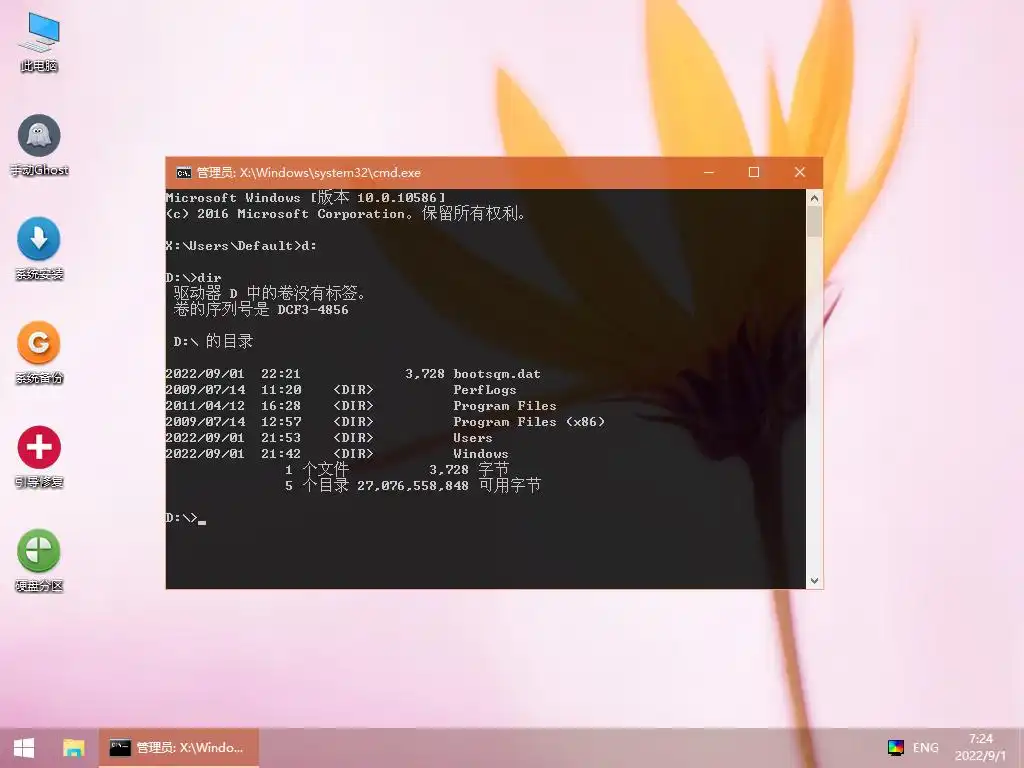
Task: Click the Program Files (x86) entry
Action: tap(529, 422)
